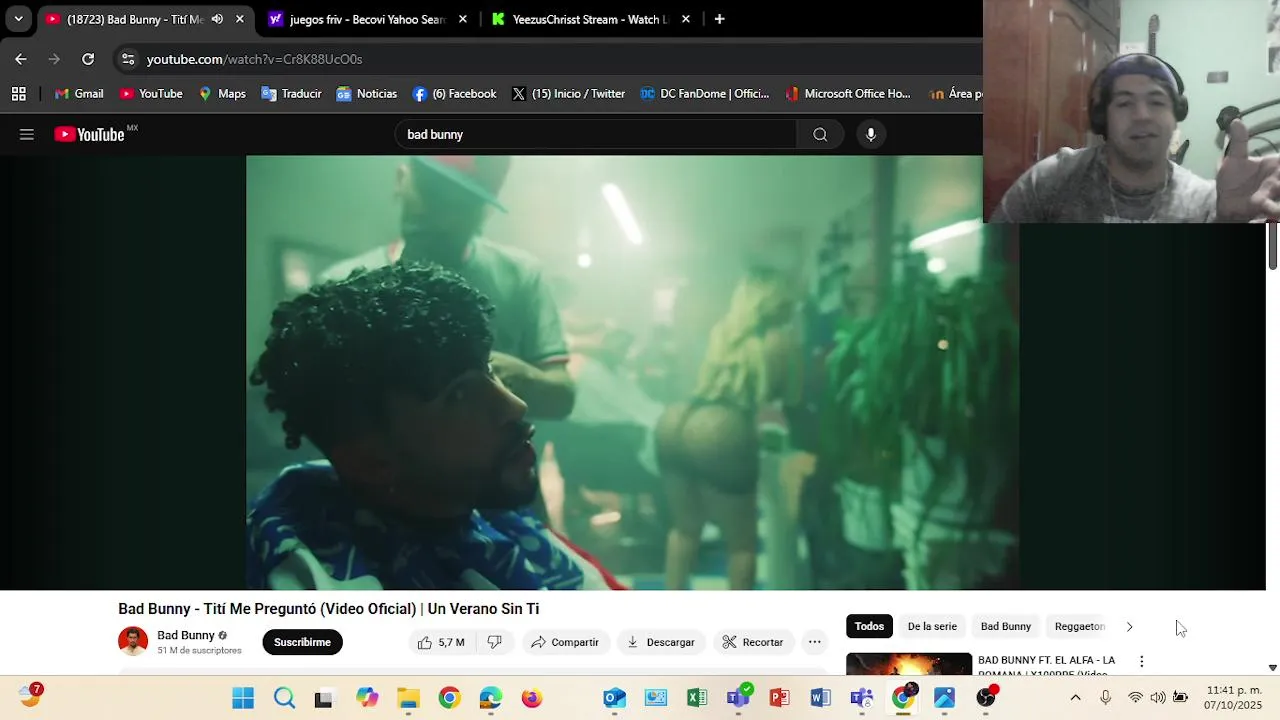This screenshot has width=1280, height=720.
Task: Switch to the YeezusChrisst Stream tab
Action: click(590, 19)
